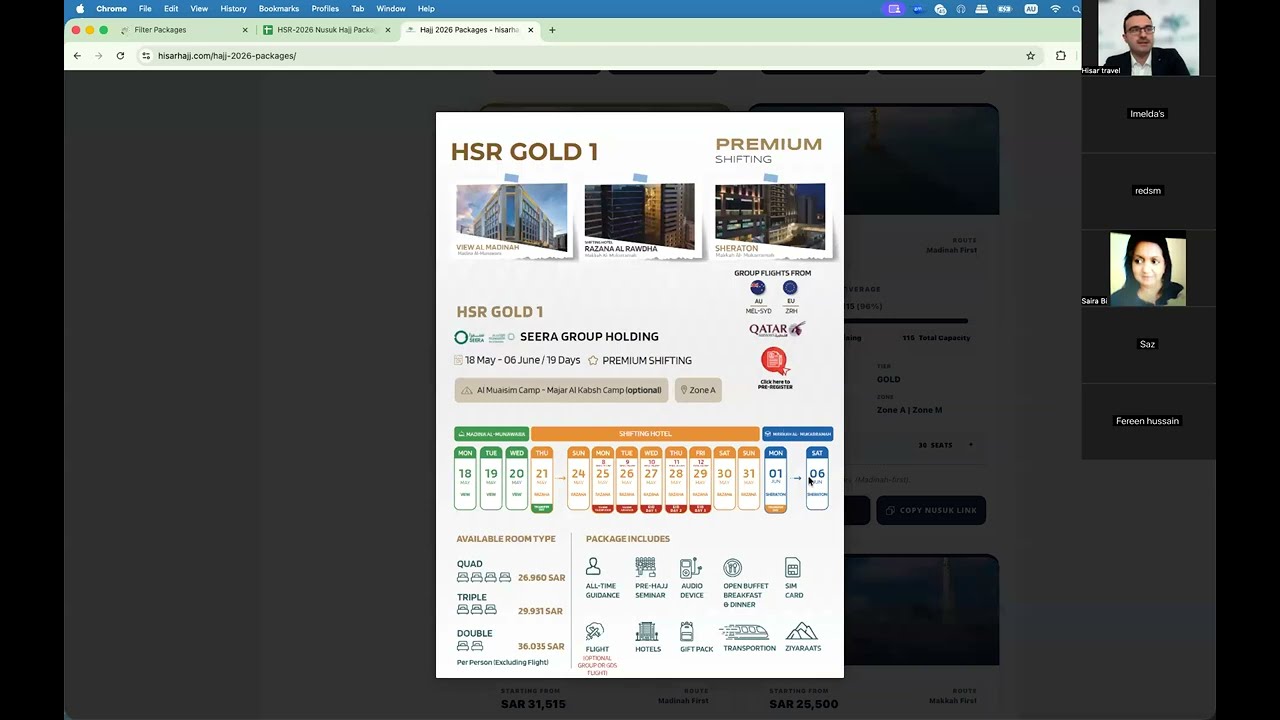This screenshot has height=720, width=1280.
Task: Select the Thursday 21 May calendar card
Action: (x=542, y=480)
